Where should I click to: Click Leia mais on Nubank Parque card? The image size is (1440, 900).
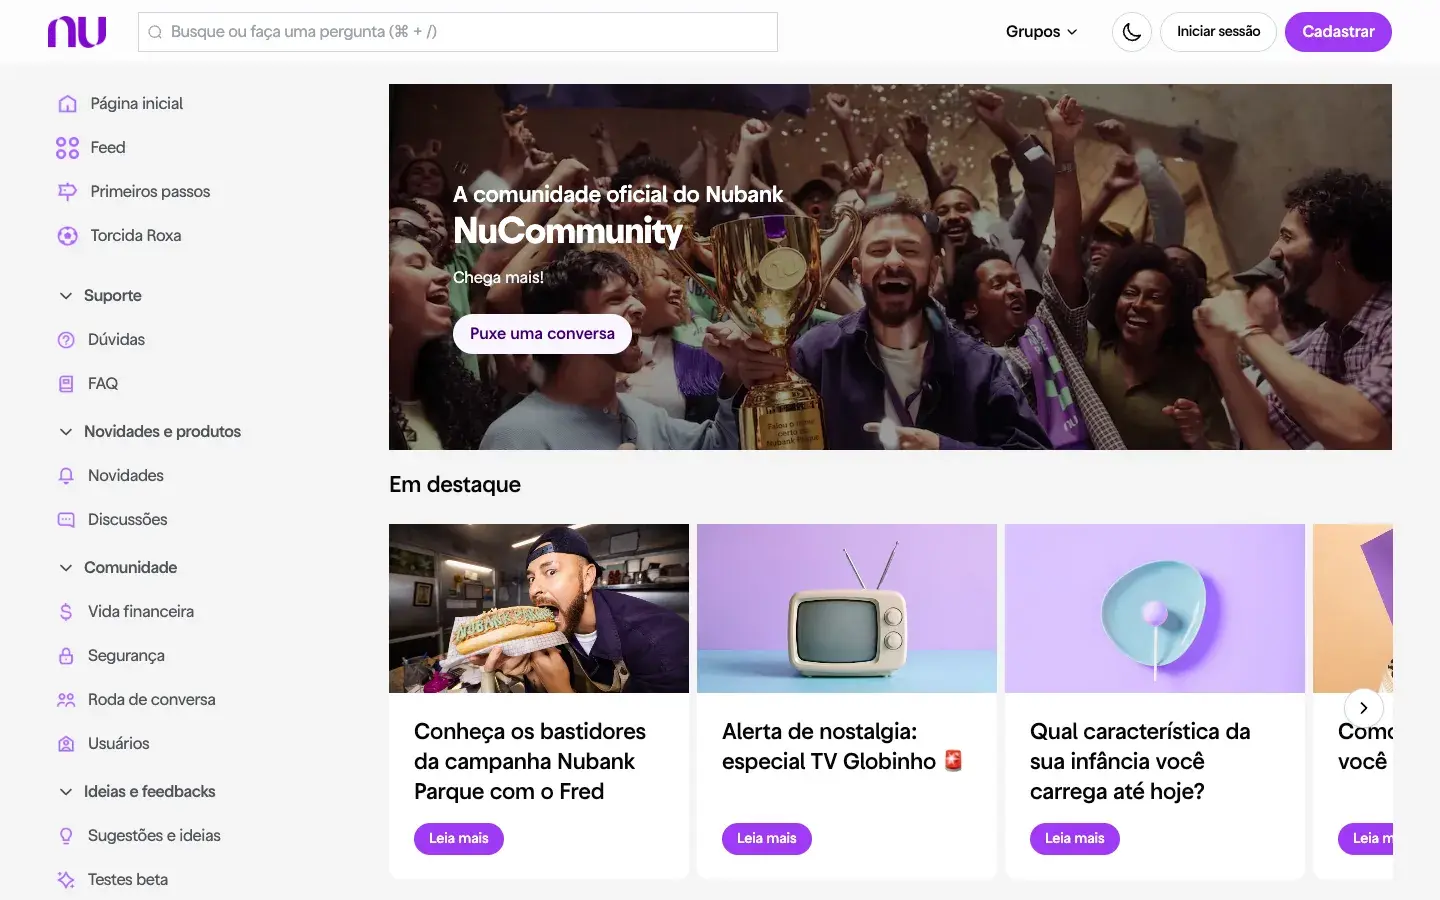coord(459,838)
